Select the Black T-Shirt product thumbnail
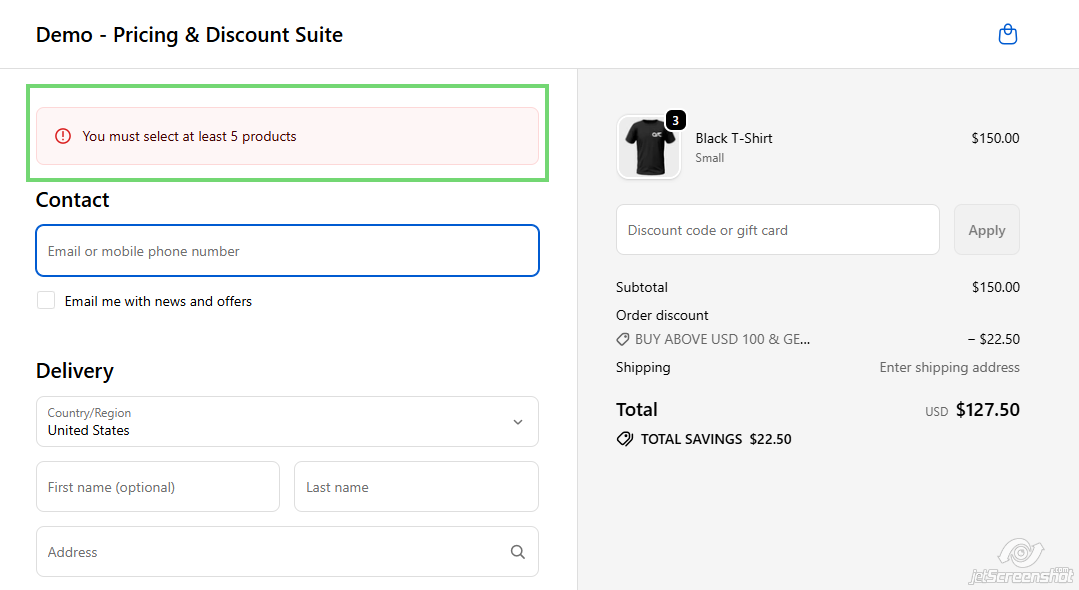Screen dimensions: 1079x590 point(648,147)
